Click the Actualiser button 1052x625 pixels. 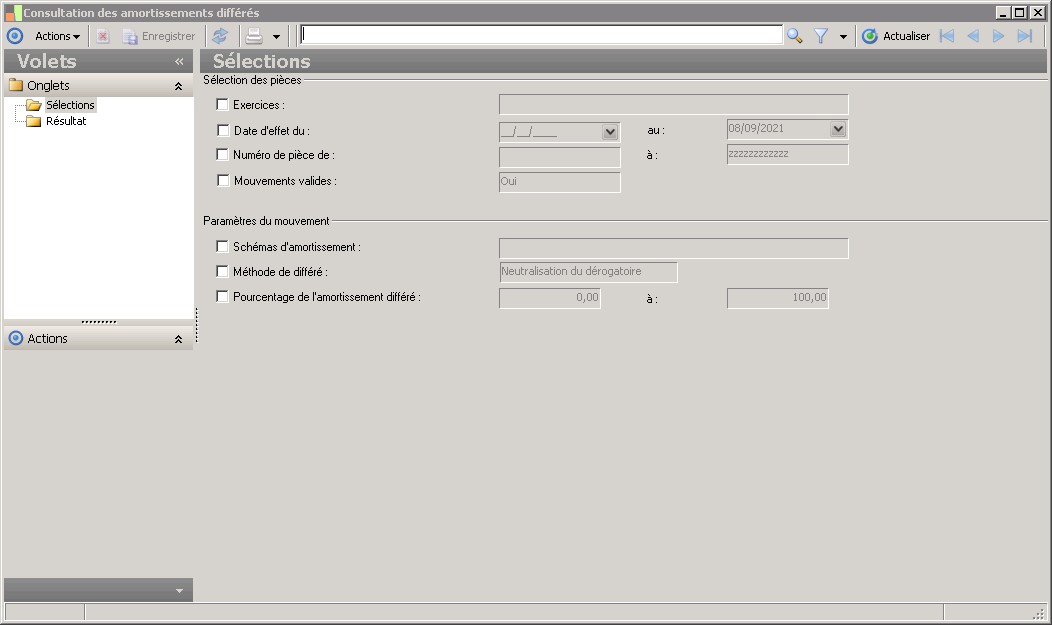(x=896, y=36)
